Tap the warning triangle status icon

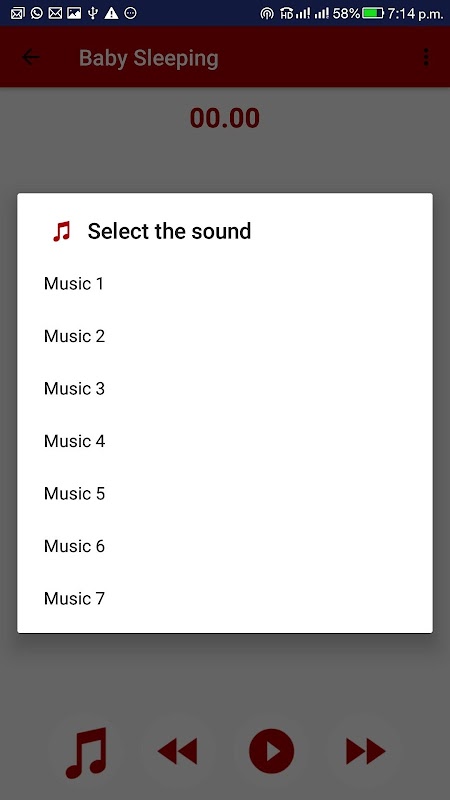point(111,13)
